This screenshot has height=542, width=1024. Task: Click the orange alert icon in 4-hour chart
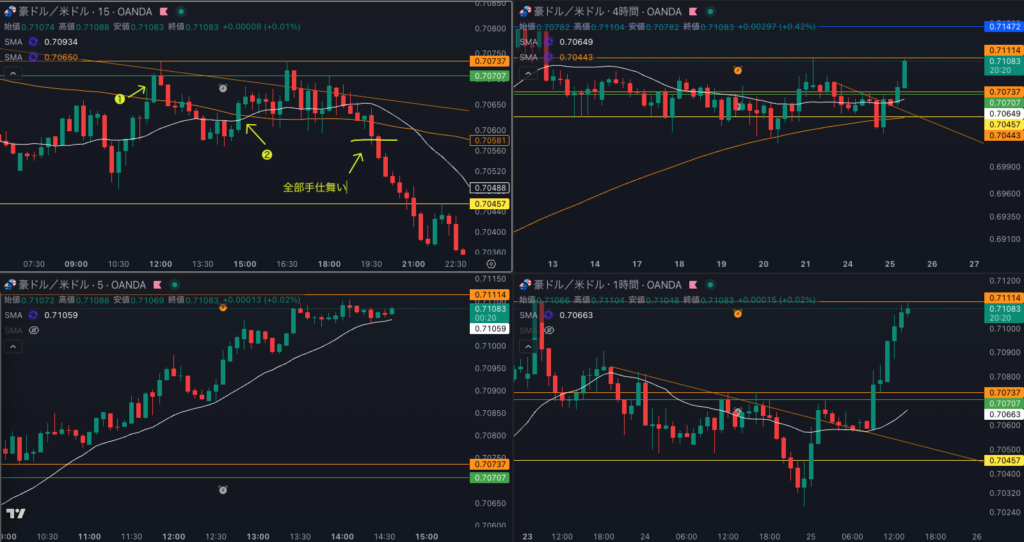pyautogui.click(x=737, y=70)
